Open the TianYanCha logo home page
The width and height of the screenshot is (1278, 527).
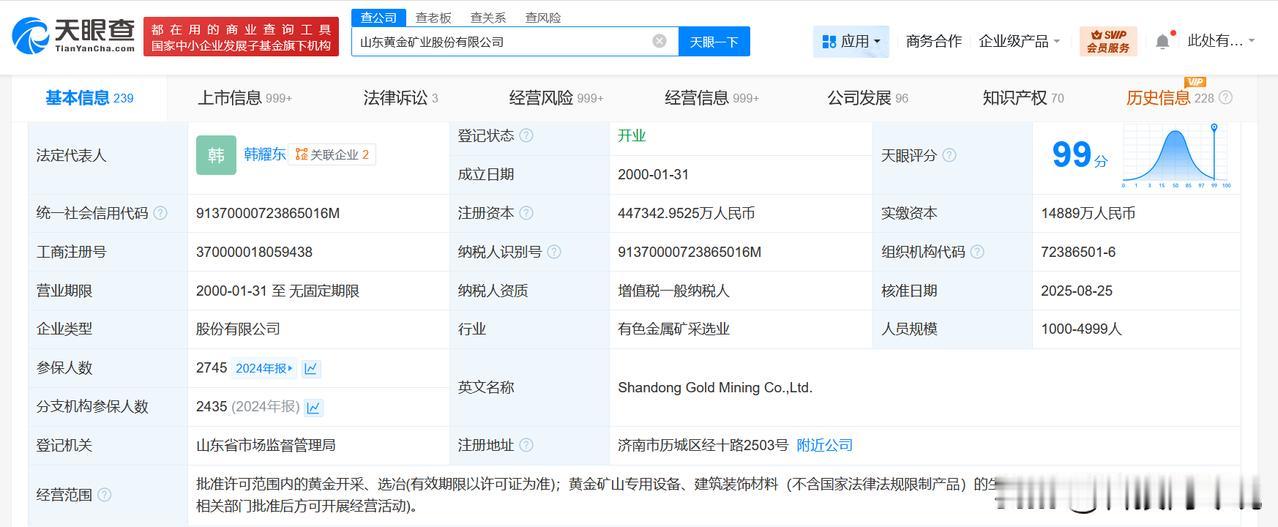(x=72, y=36)
